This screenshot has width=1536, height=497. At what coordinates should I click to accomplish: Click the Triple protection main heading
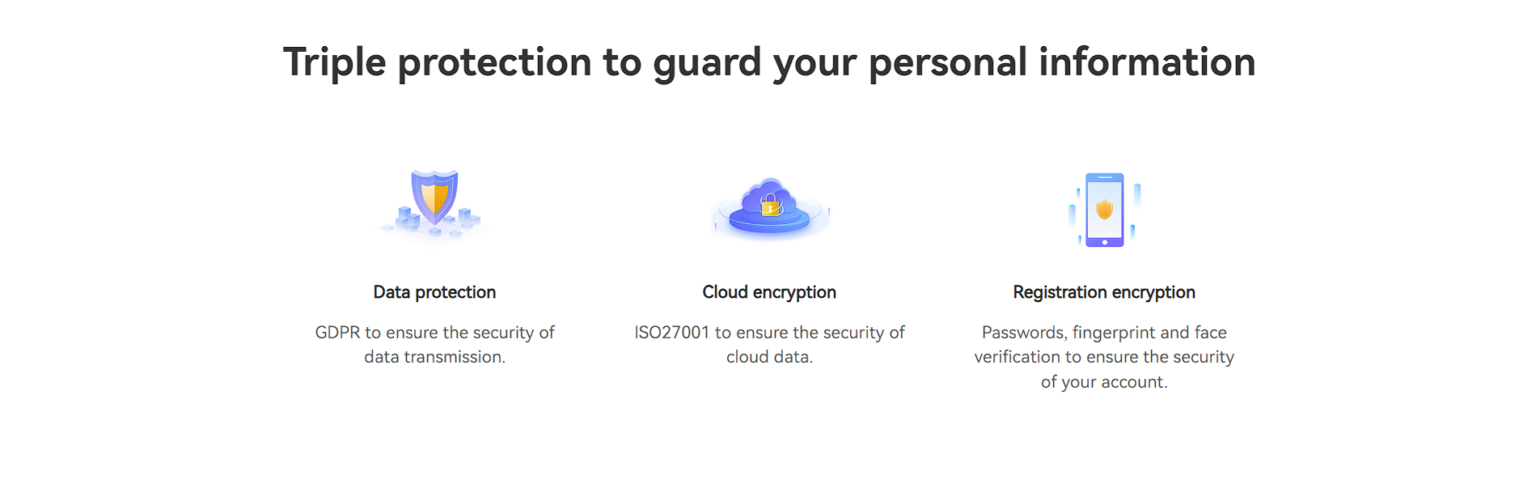(769, 62)
